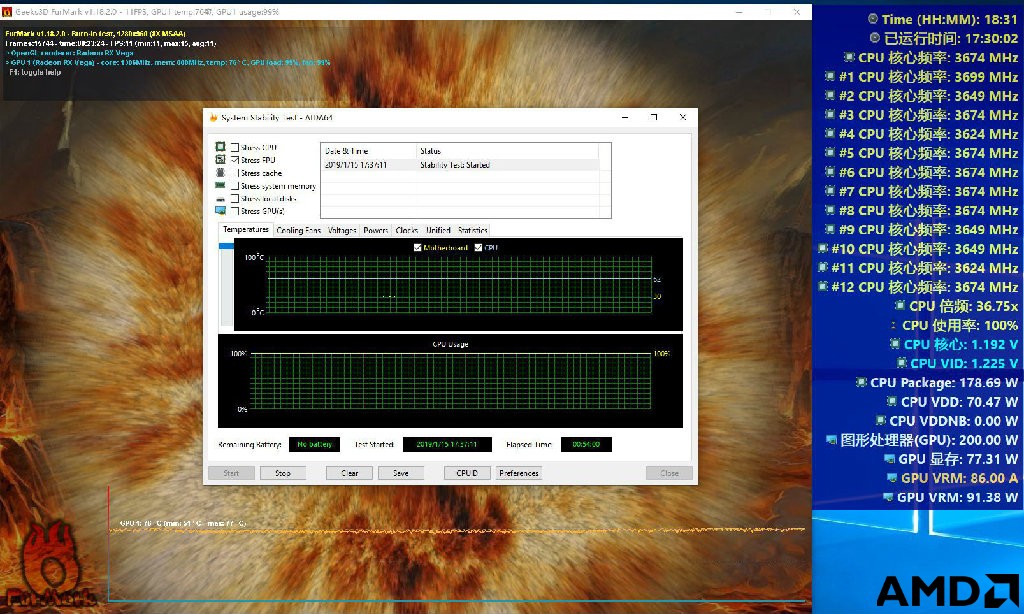Viewport: 1024px width, 614px height.
Task: Click the GPU icon beside GPU 显存
Action: tap(889, 459)
